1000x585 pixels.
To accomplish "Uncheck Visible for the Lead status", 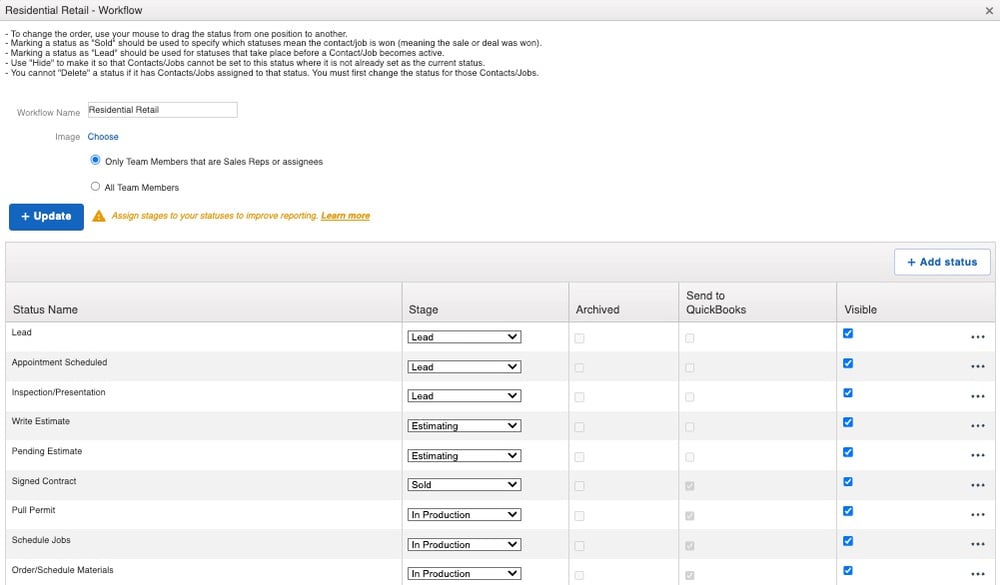I will pyautogui.click(x=848, y=334).
